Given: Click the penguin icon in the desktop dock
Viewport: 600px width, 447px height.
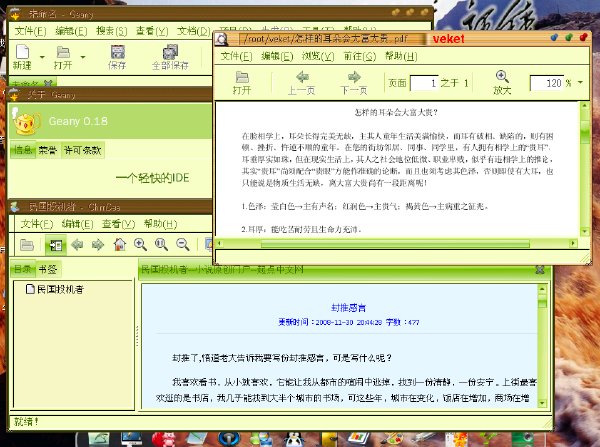Looking at the screenshot, I should [x=295, y=440].
